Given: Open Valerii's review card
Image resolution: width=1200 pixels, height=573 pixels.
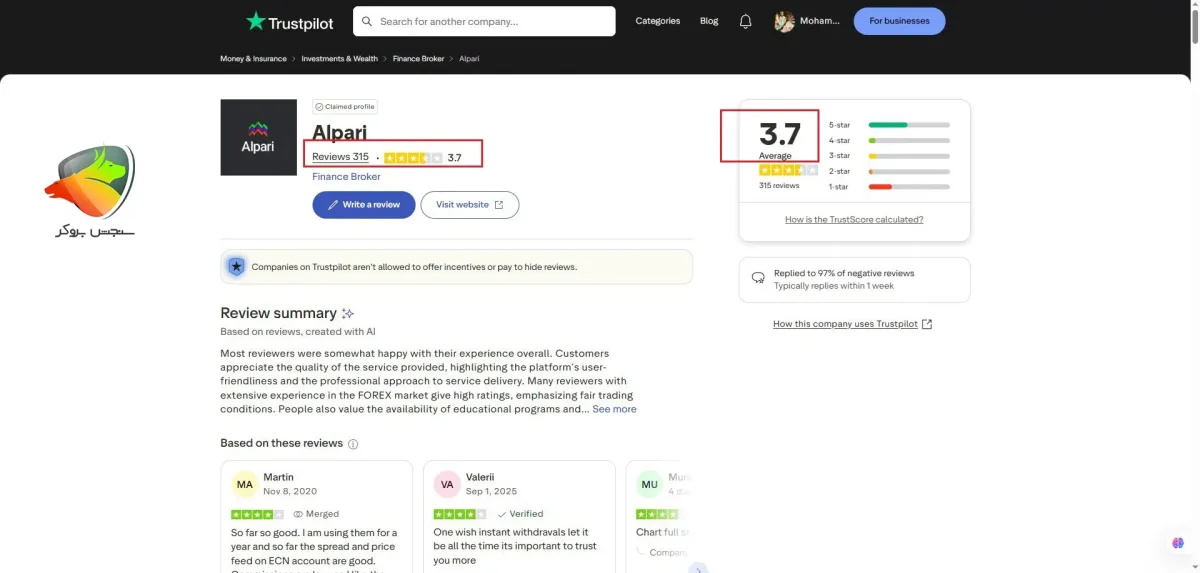Looking at the screenshot, I should (x=519, y=516).
